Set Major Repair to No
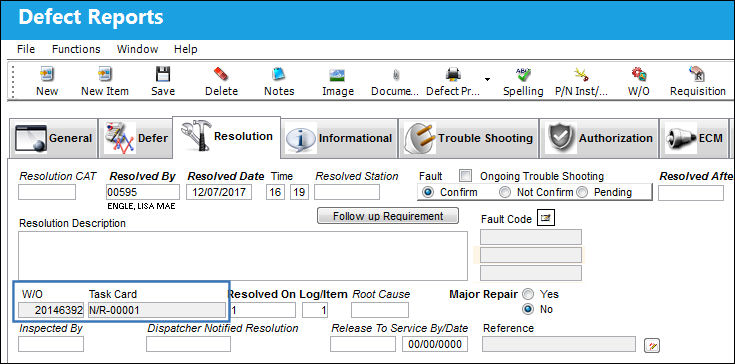Image resolution: width=735 pixels, height=364 pixels. pyautogui.click(x=529, y=309)
